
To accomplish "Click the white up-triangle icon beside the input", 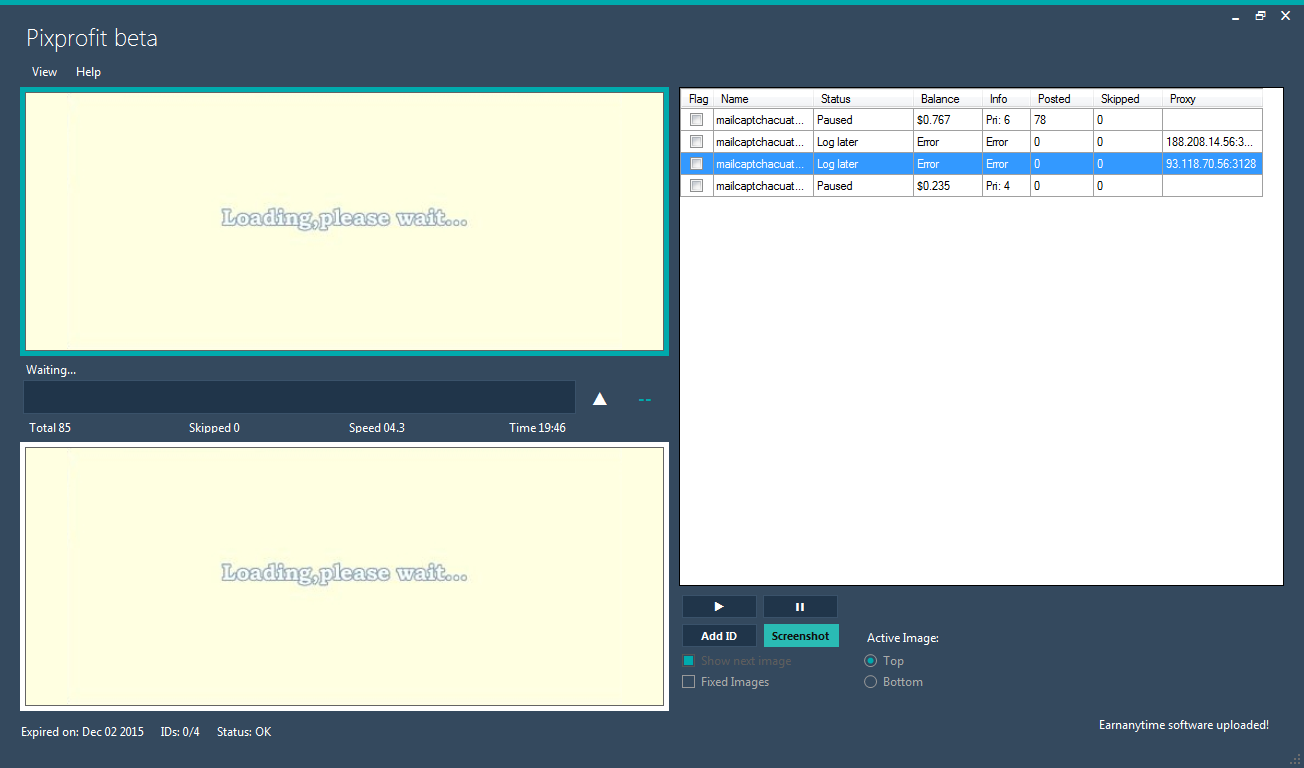I will (x=600, y=399).
